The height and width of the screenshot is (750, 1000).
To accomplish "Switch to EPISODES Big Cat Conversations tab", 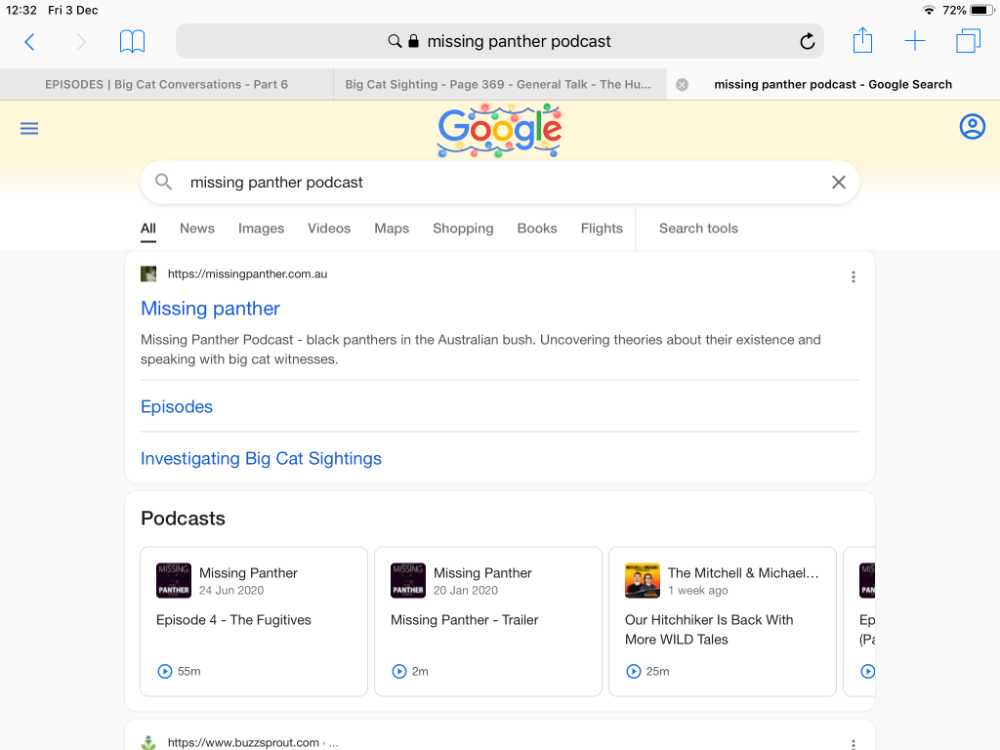I will (166, 85).
